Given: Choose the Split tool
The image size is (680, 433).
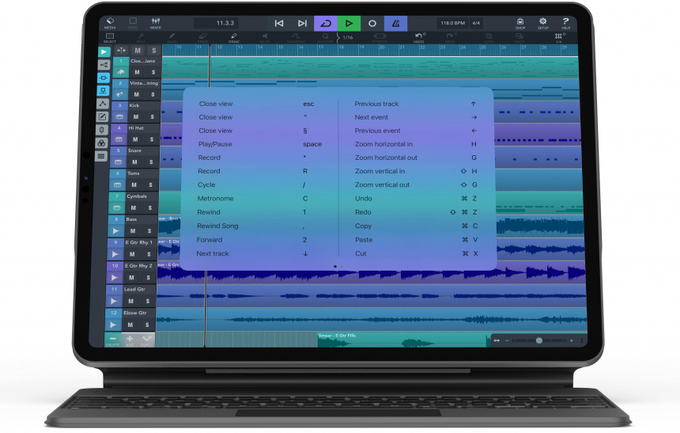Looking at the screenshot, I should tap(141, 38).
